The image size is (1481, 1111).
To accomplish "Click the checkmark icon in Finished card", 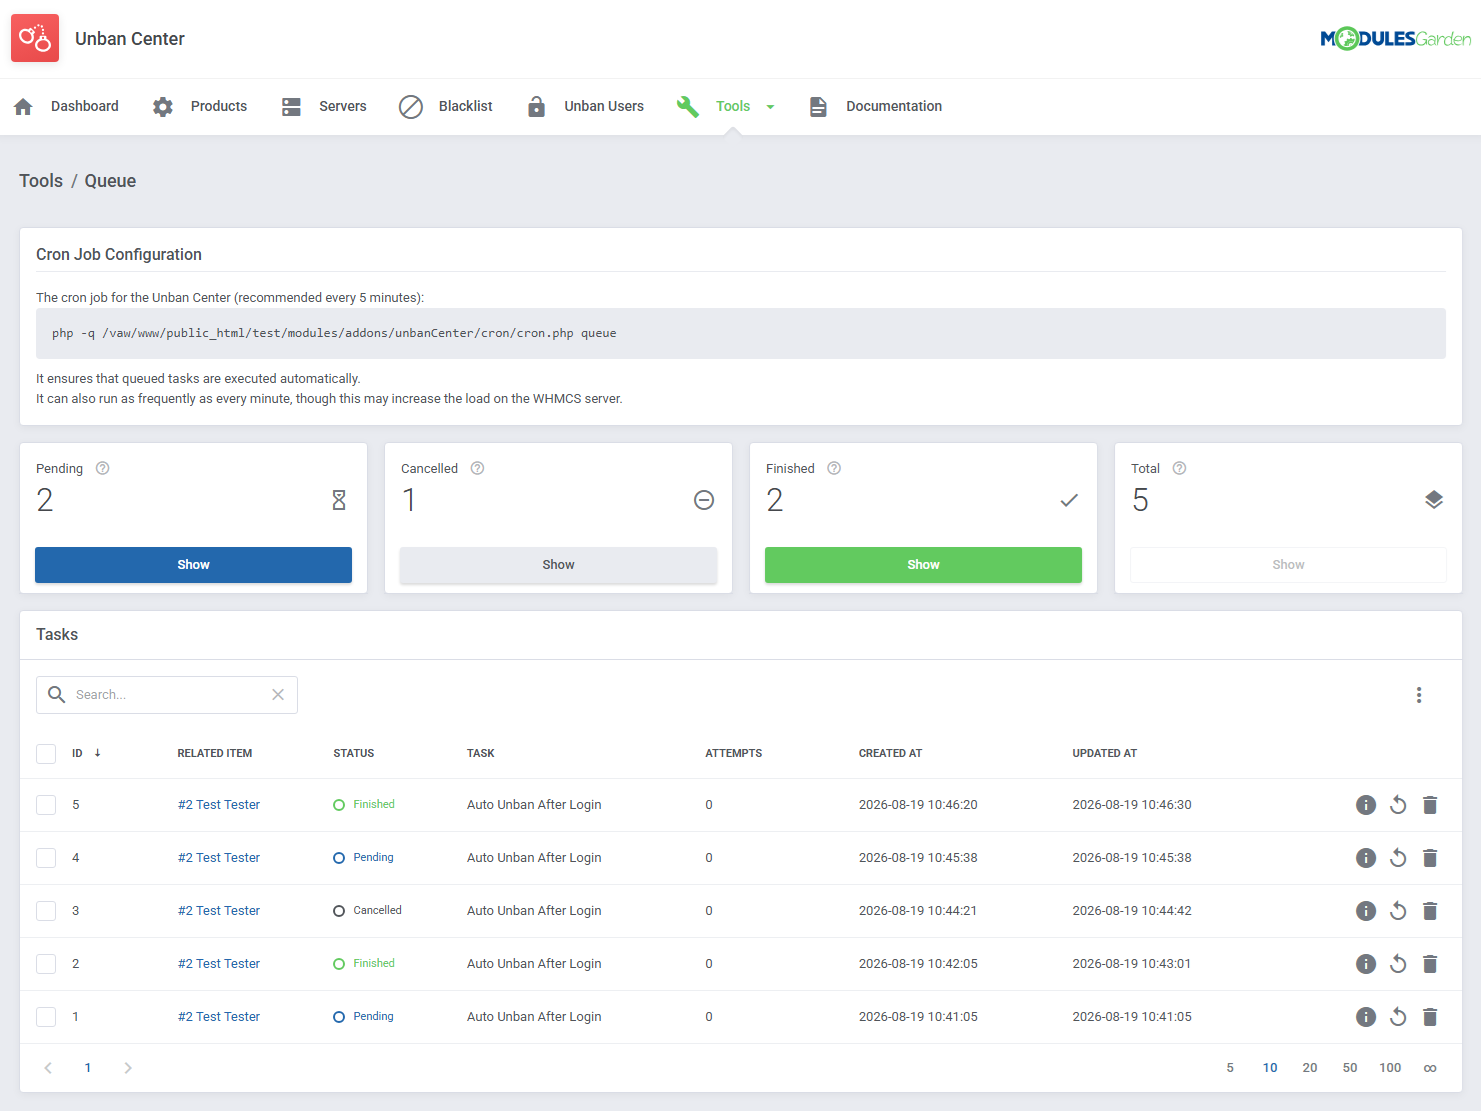I will [x=1069, y=500].
